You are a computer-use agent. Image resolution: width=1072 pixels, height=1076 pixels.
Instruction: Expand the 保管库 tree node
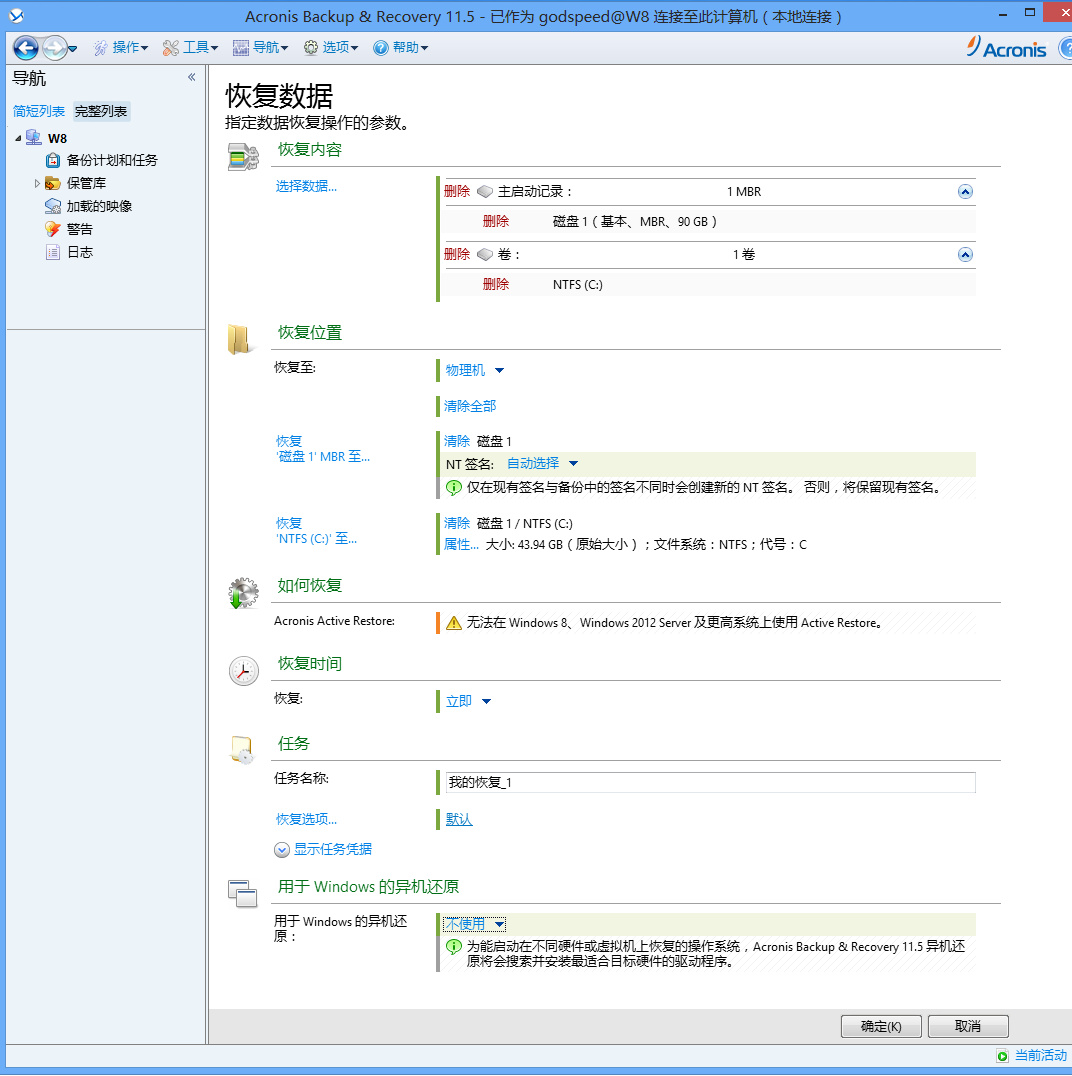pyautogui.click(x=37, y=183)
